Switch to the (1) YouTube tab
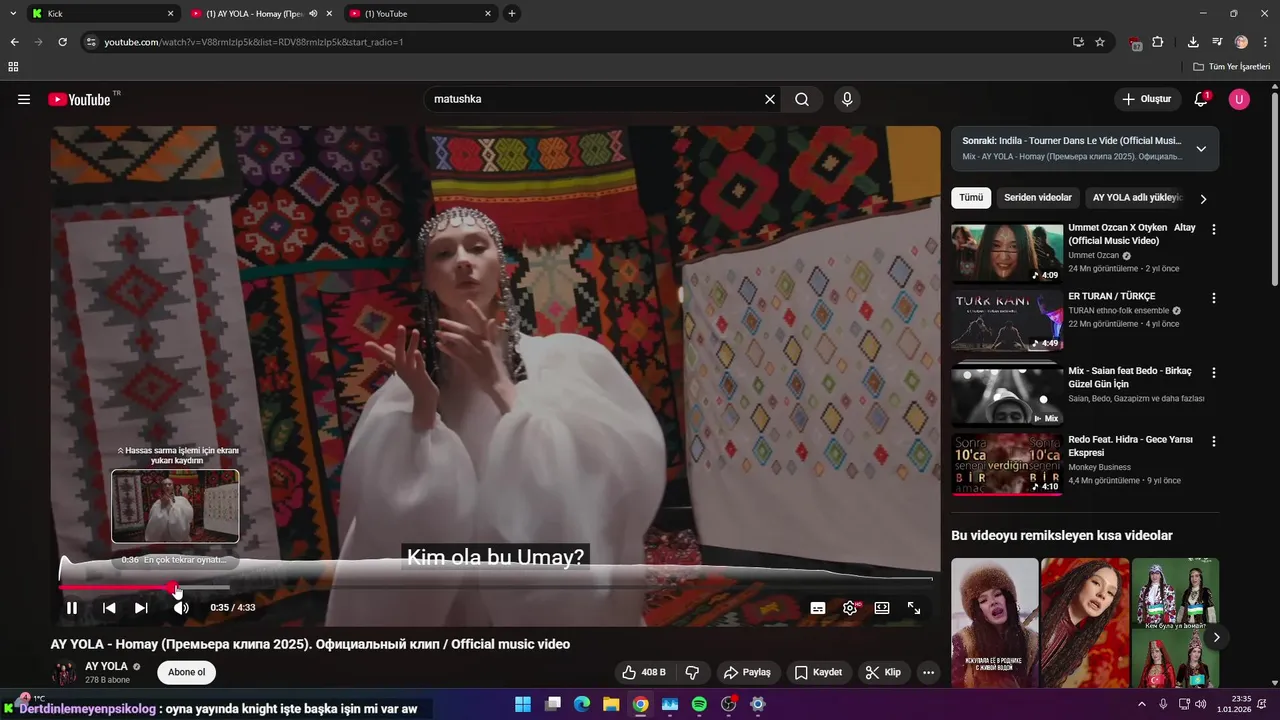 click(420, 14)
